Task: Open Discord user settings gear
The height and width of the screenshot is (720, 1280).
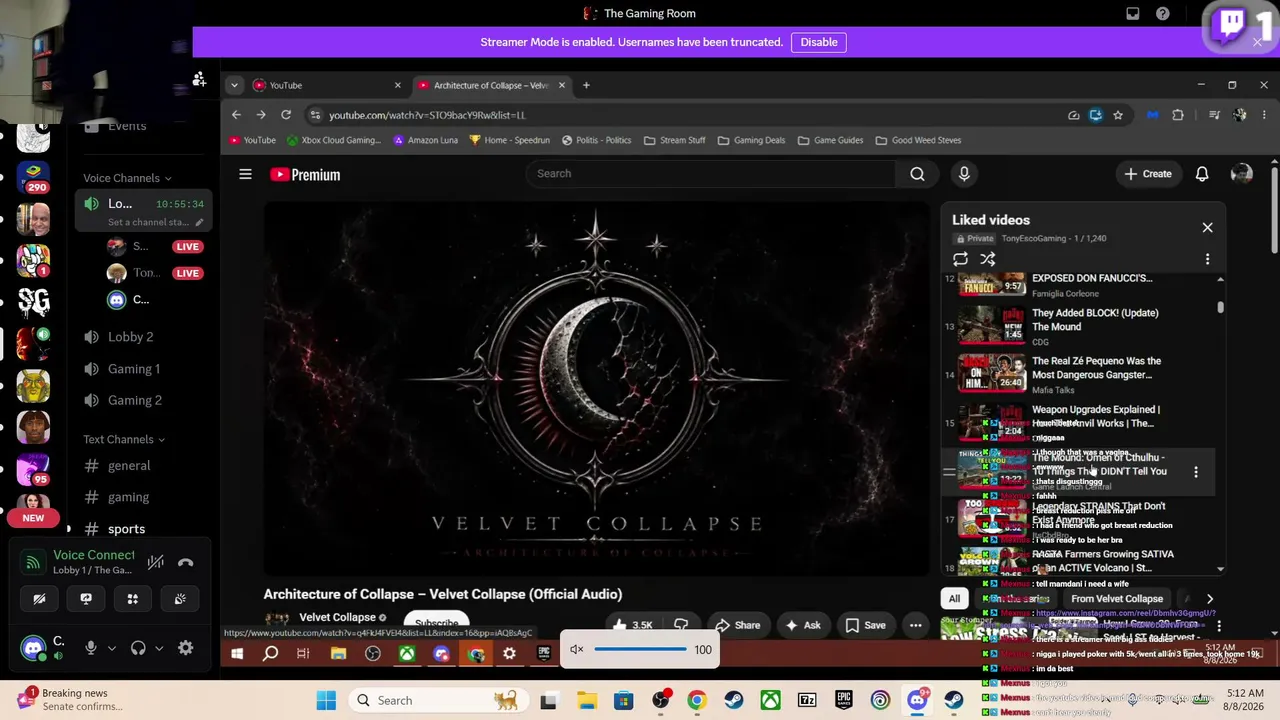Action: tap(185, 648)
